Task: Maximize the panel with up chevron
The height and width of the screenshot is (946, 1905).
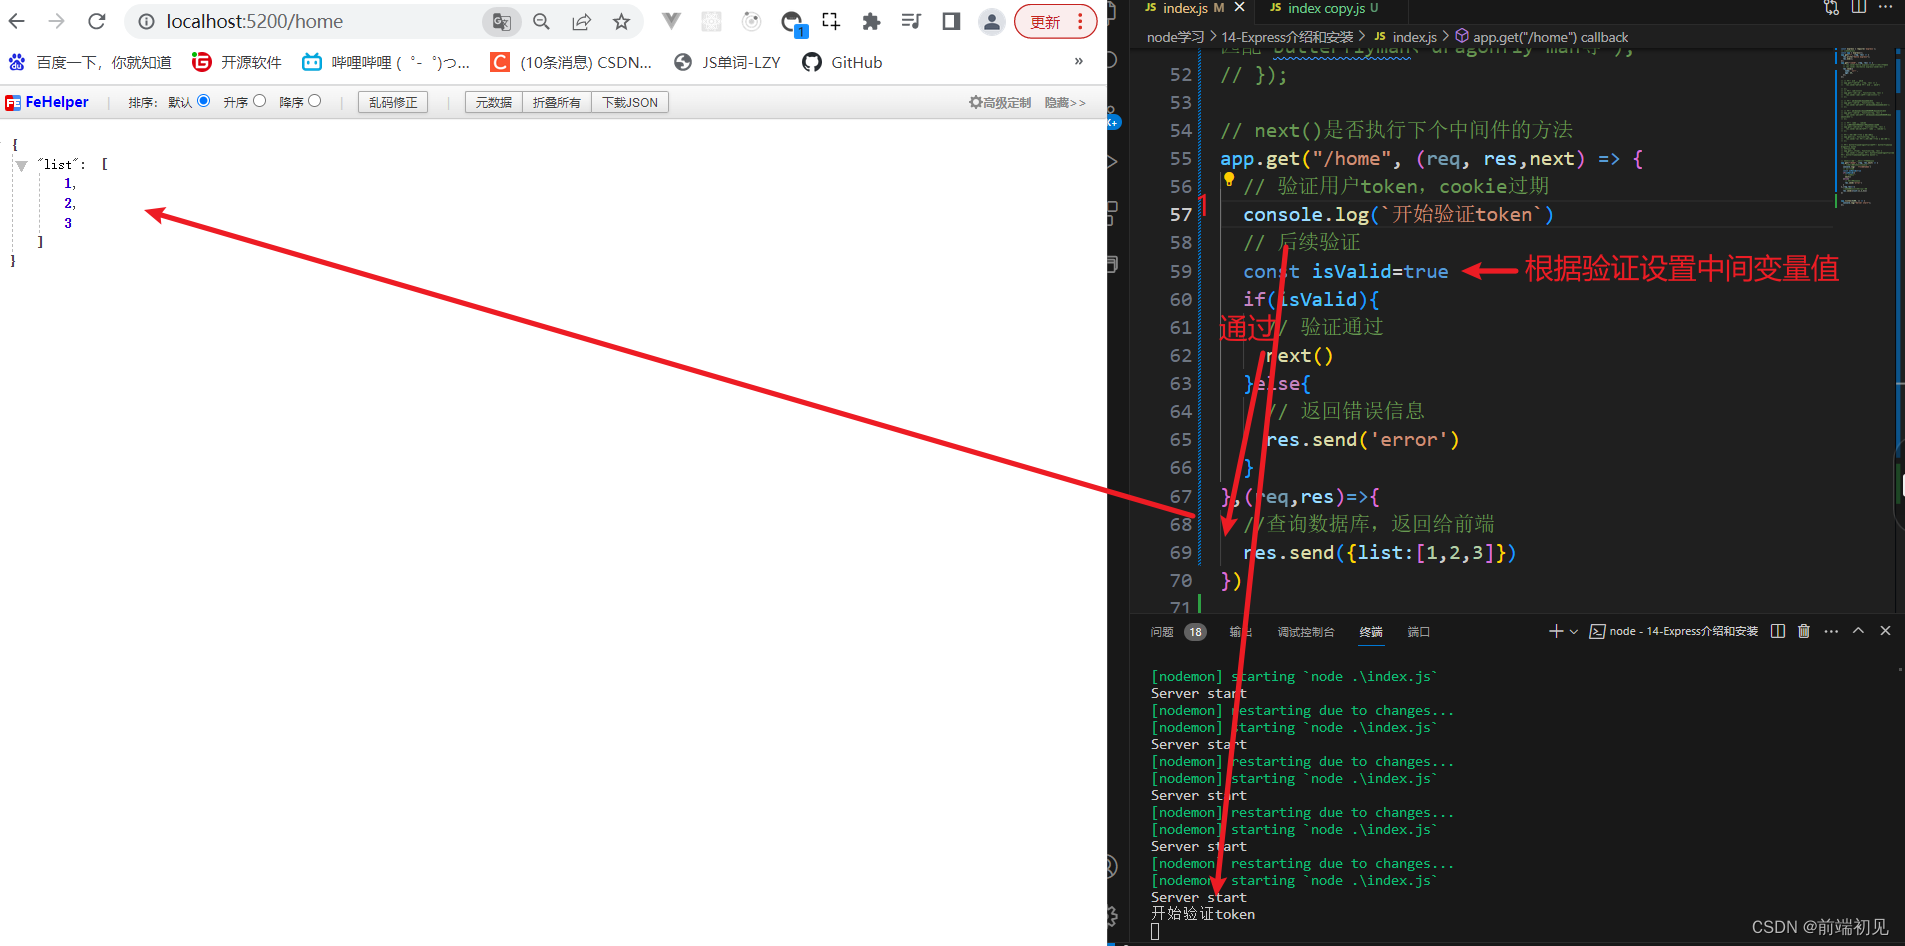Action: pyautogui.click(x=1858, y=631)
